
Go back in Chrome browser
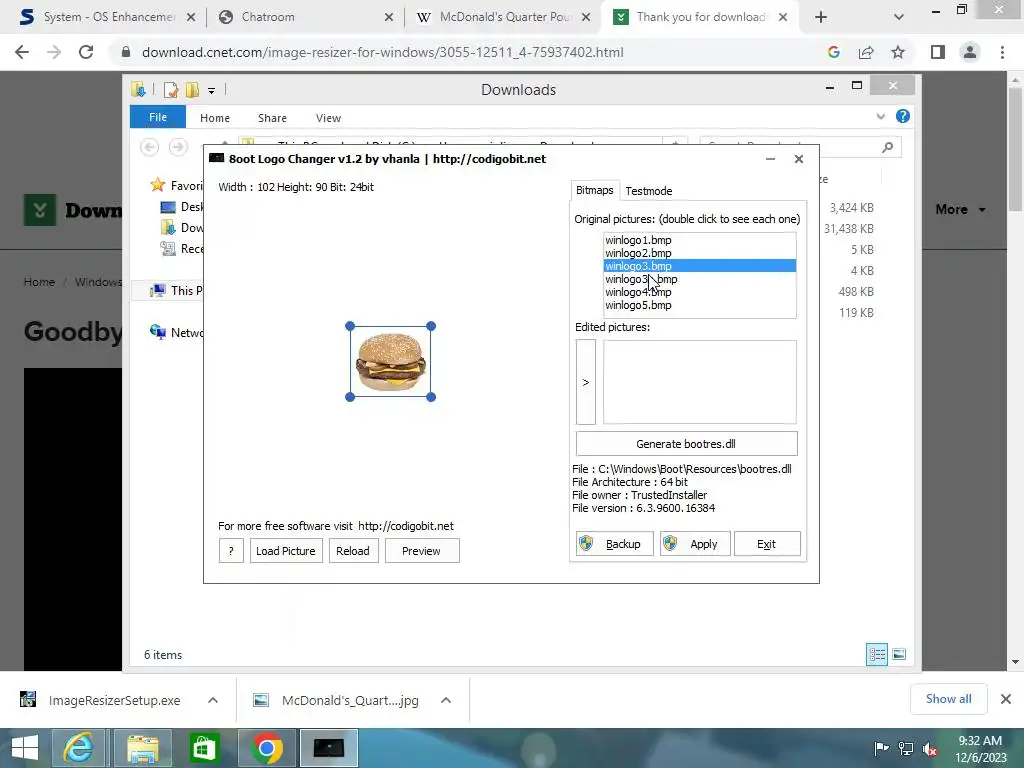[22, 52]
